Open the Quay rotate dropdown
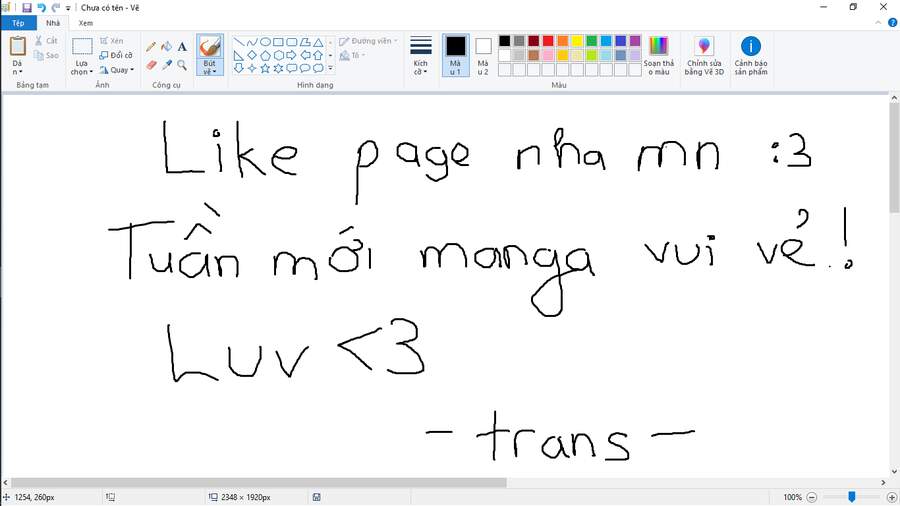This screenshot has width=900, height=506. 117,70
